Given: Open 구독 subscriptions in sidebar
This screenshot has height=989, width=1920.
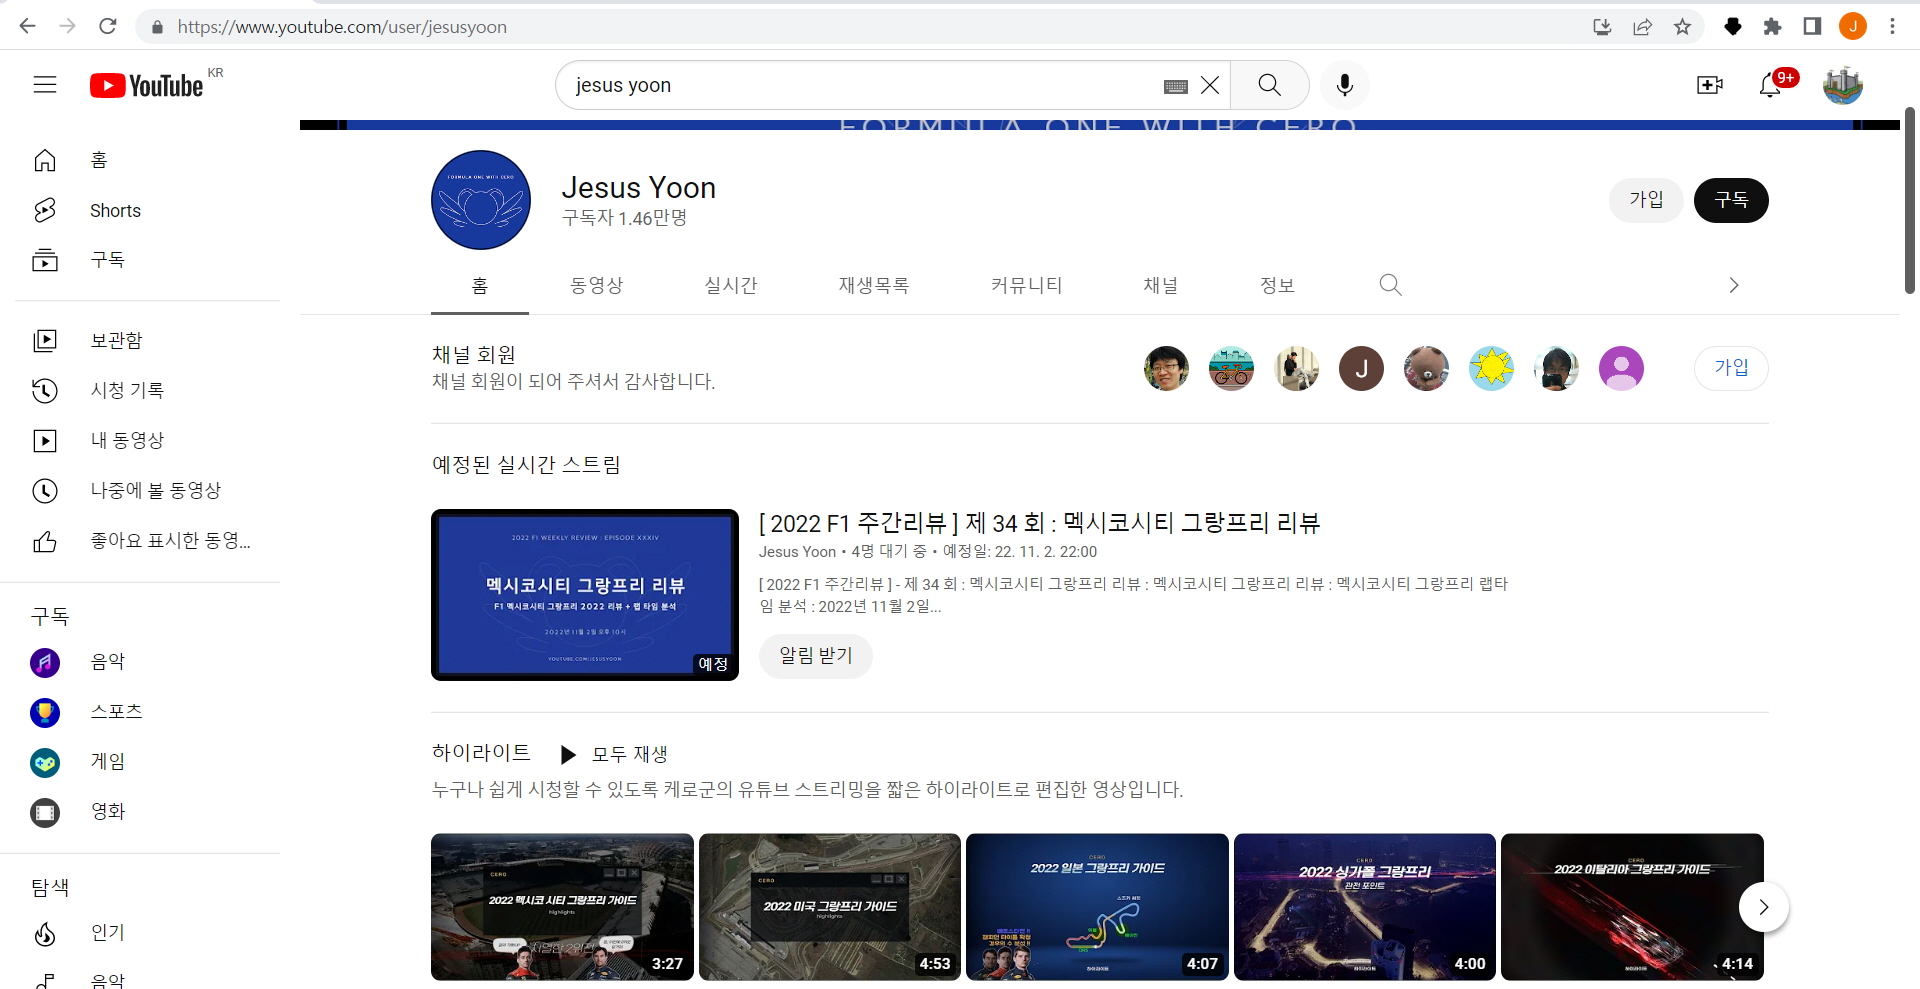Looking at the screenshot, I should [140, 260].
